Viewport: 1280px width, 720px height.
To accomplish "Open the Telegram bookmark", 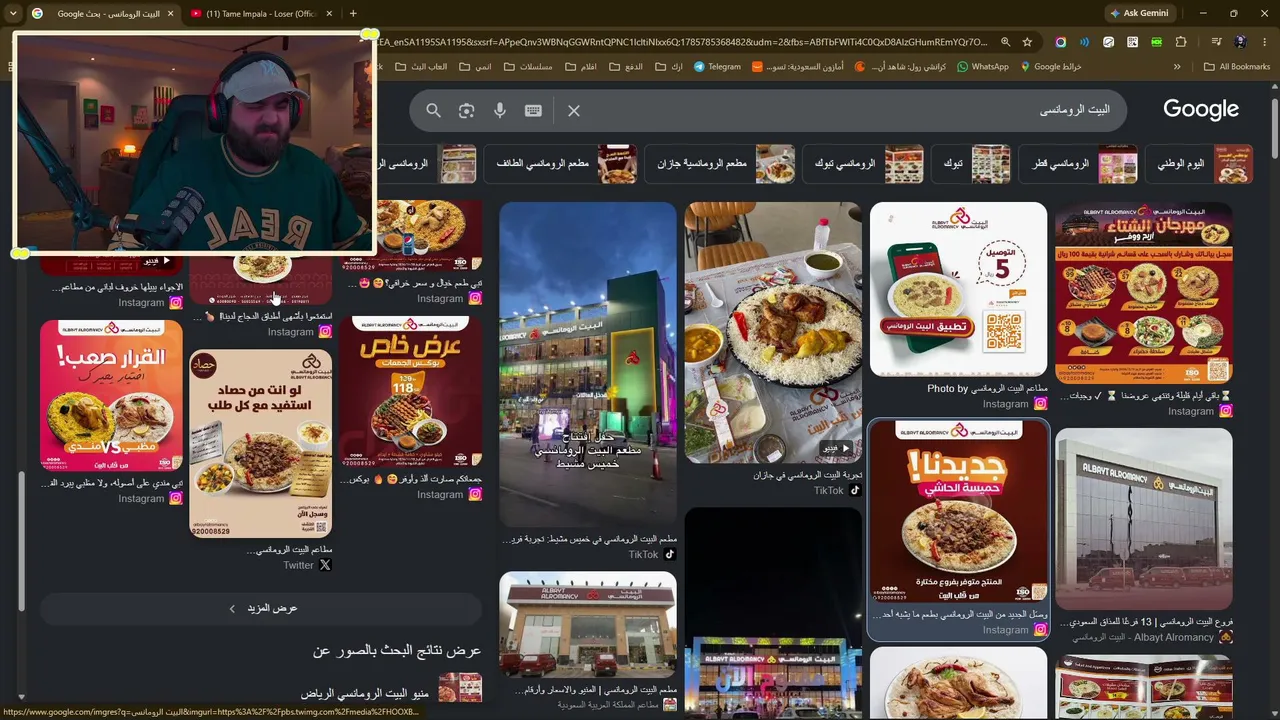I will click(x=717, y=67).
